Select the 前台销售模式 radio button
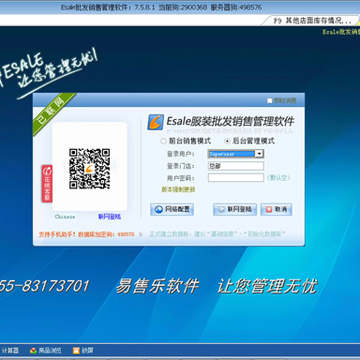Viewport: 360px width, 360px height. point(164,141)
